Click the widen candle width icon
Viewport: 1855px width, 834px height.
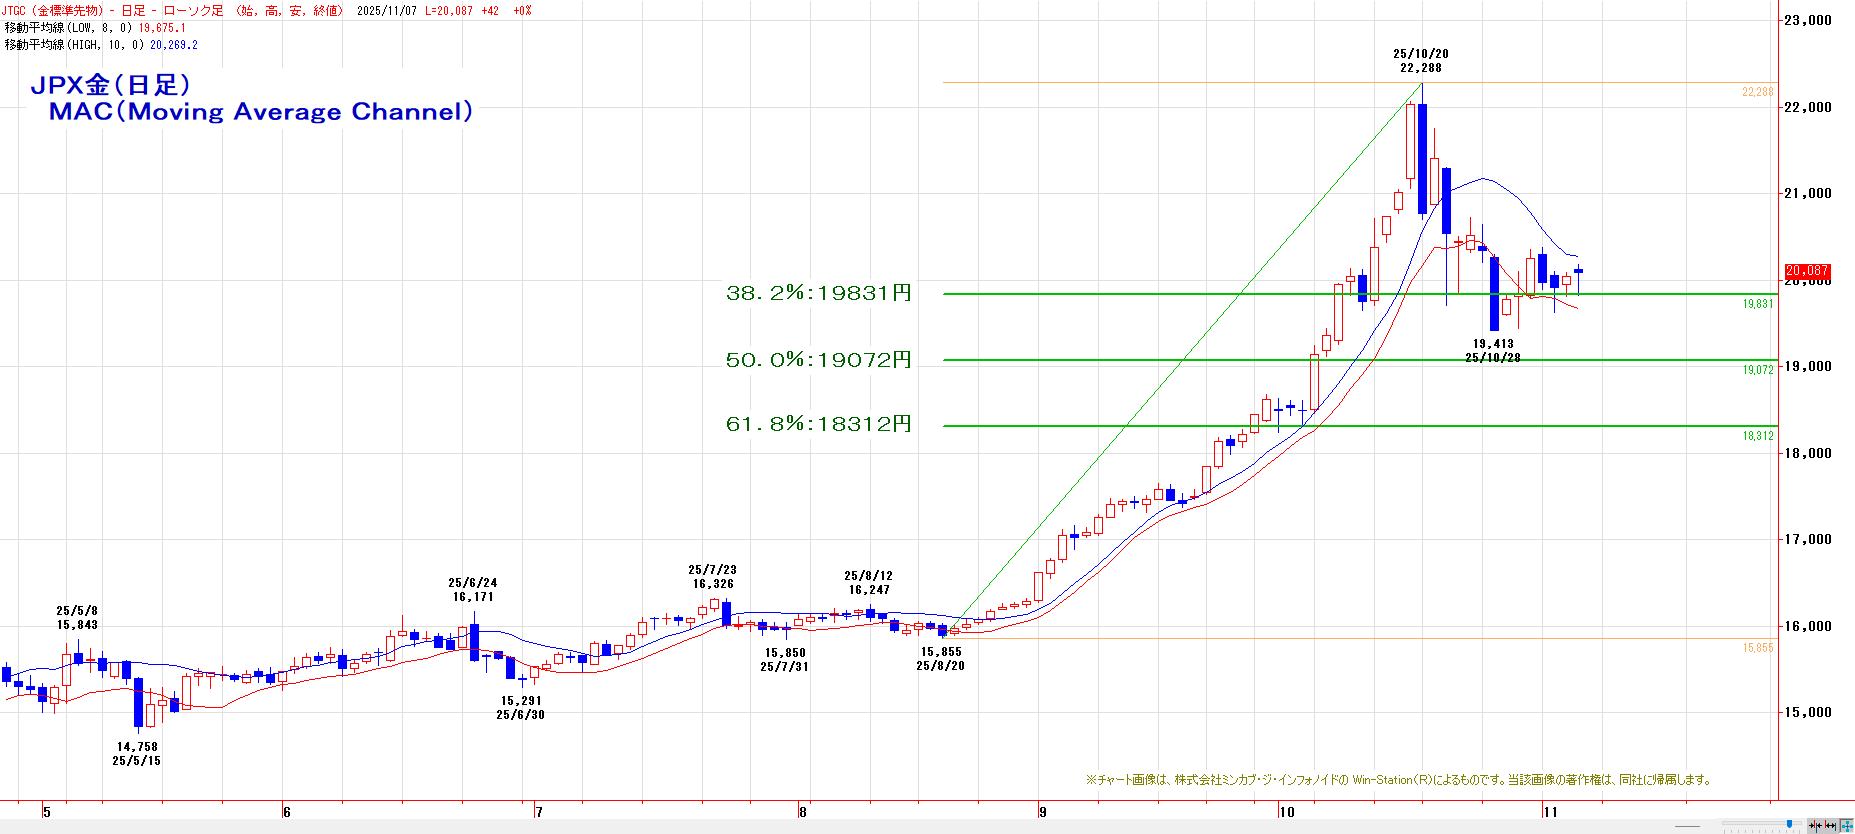pyautogui.click(x=1830, y=826)
